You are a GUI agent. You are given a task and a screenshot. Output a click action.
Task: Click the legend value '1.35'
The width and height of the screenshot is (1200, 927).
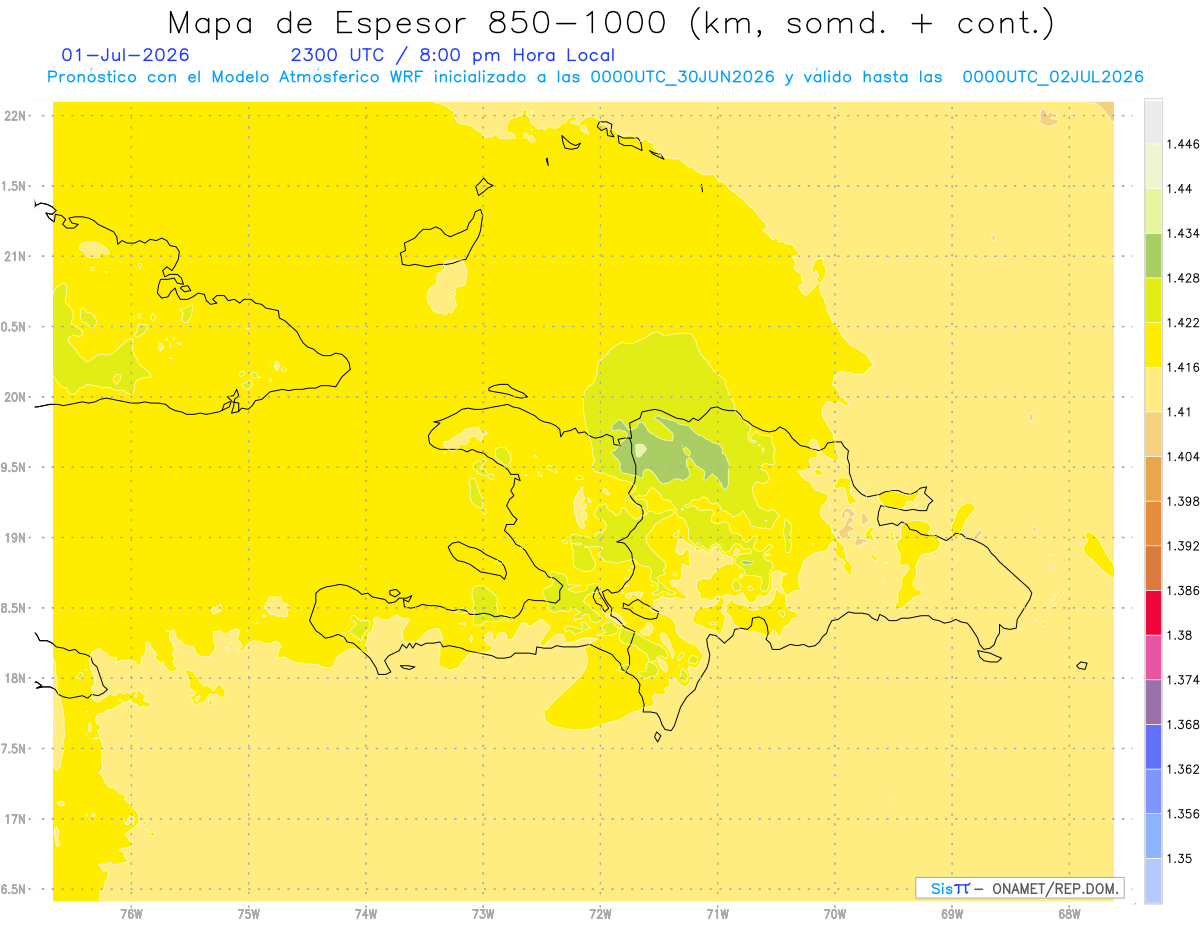(x=1179, y=858)
